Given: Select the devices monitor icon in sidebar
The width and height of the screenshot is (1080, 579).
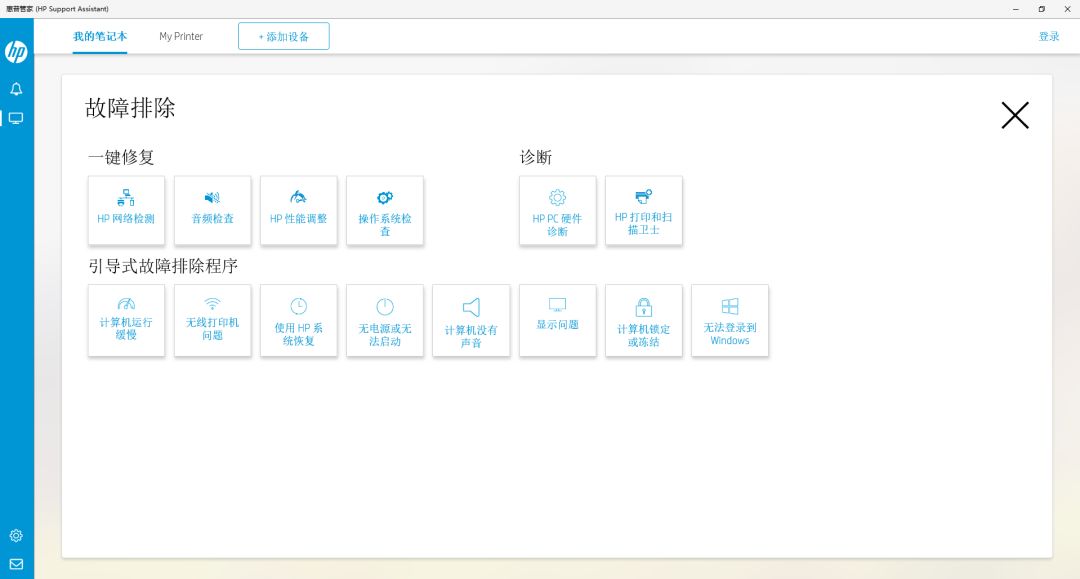Looking at the screenshot, I should (x=17, y=118).
